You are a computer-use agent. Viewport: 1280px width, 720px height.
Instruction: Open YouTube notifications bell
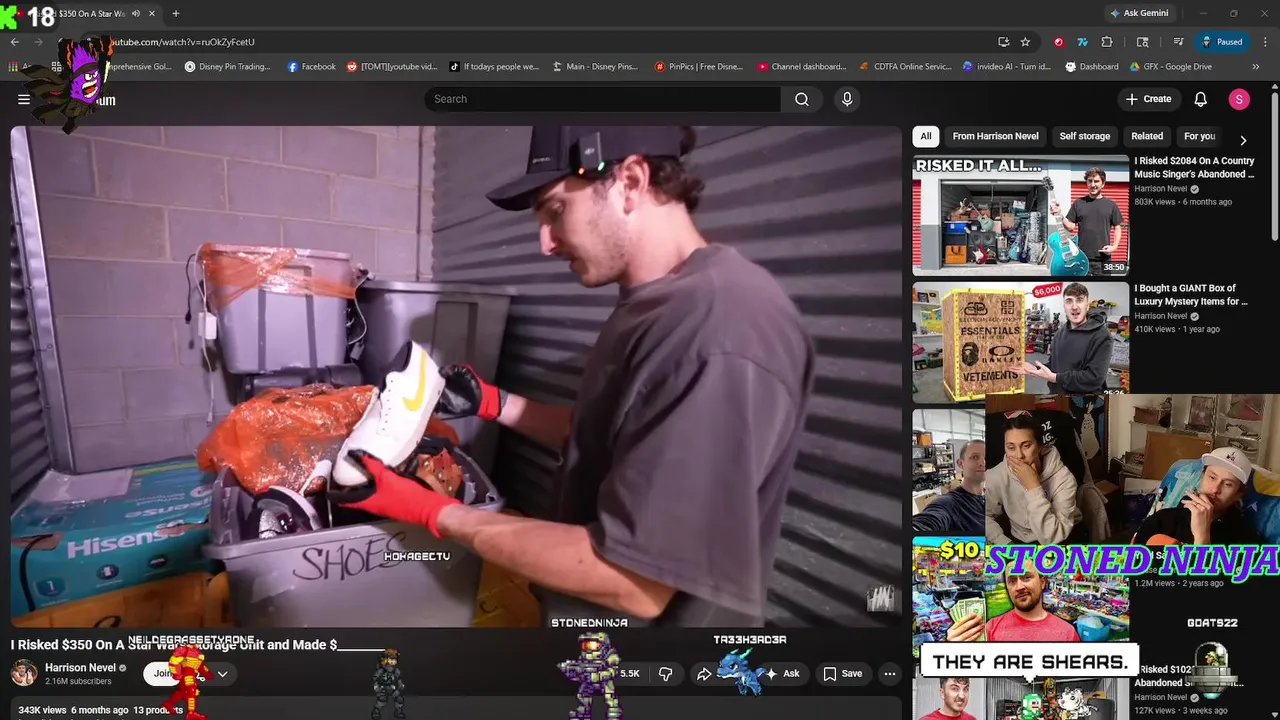[x=1201, y=99]
